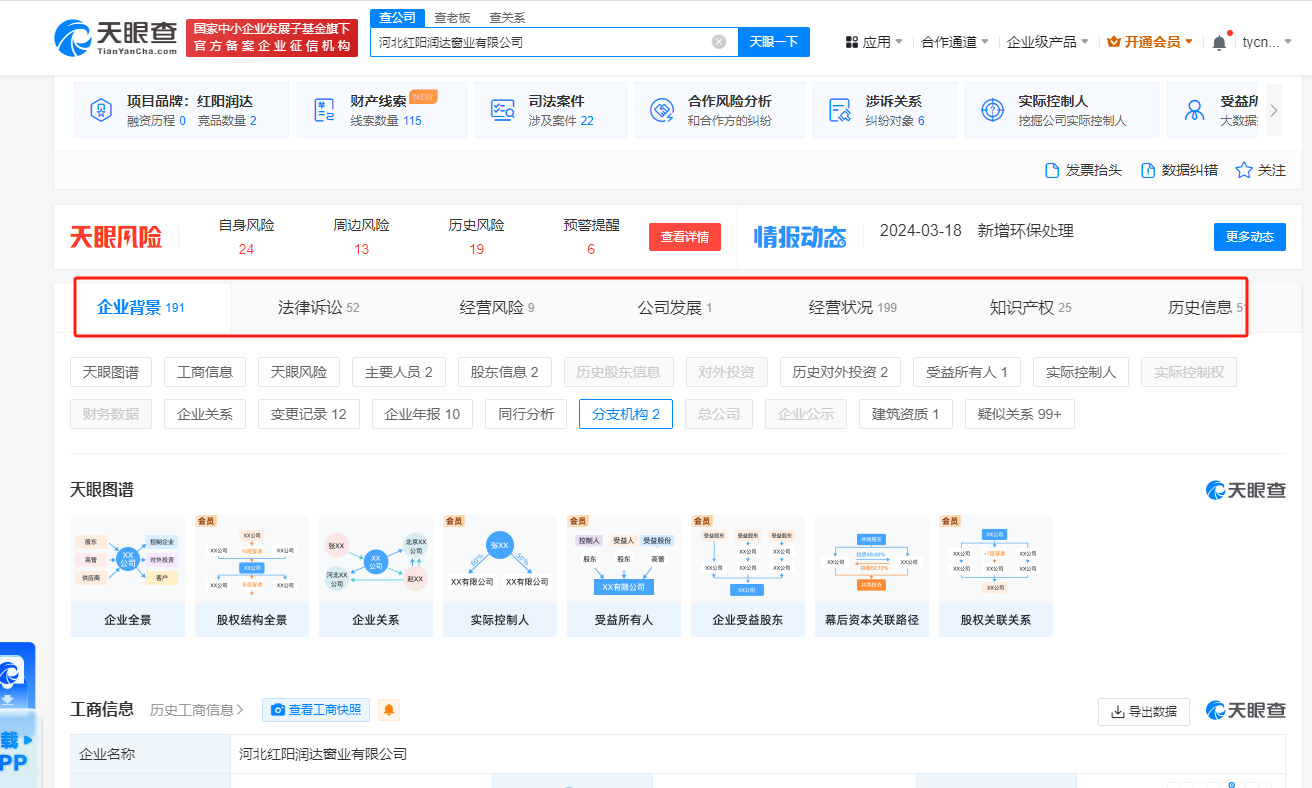Open the 企业受益股东 graph thumbnail

click(x=748, y=576)
